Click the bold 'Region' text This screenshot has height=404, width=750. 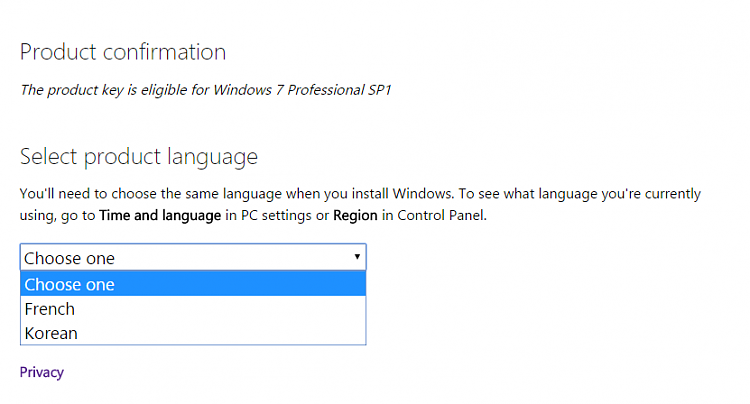(x=355, y=216)
